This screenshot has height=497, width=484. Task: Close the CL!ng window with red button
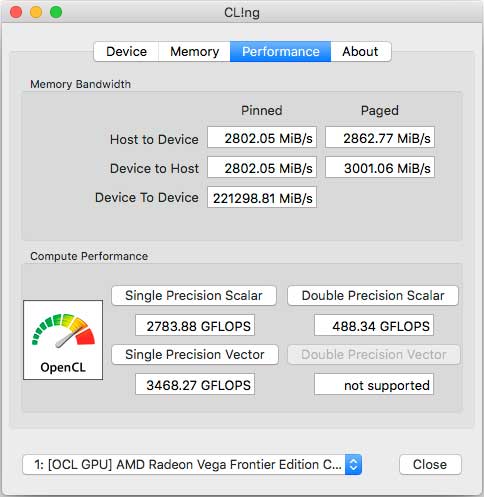(x=16, y=12)
